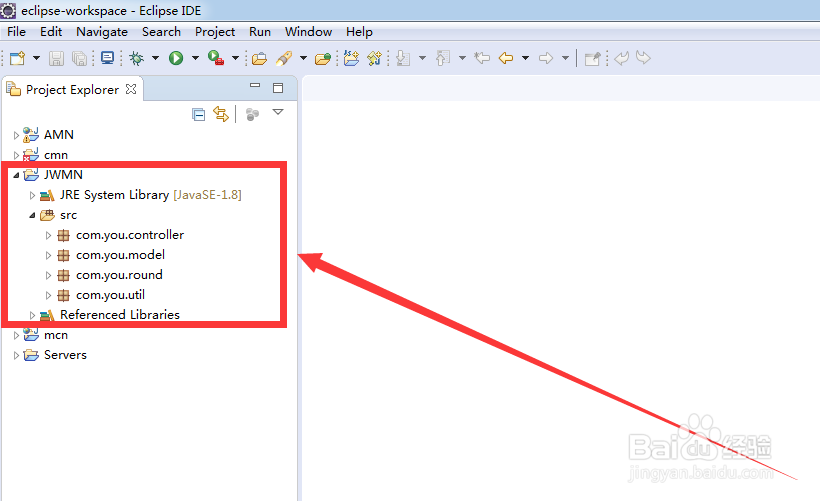Expand the AMN project node

click(x=16, y=135)
